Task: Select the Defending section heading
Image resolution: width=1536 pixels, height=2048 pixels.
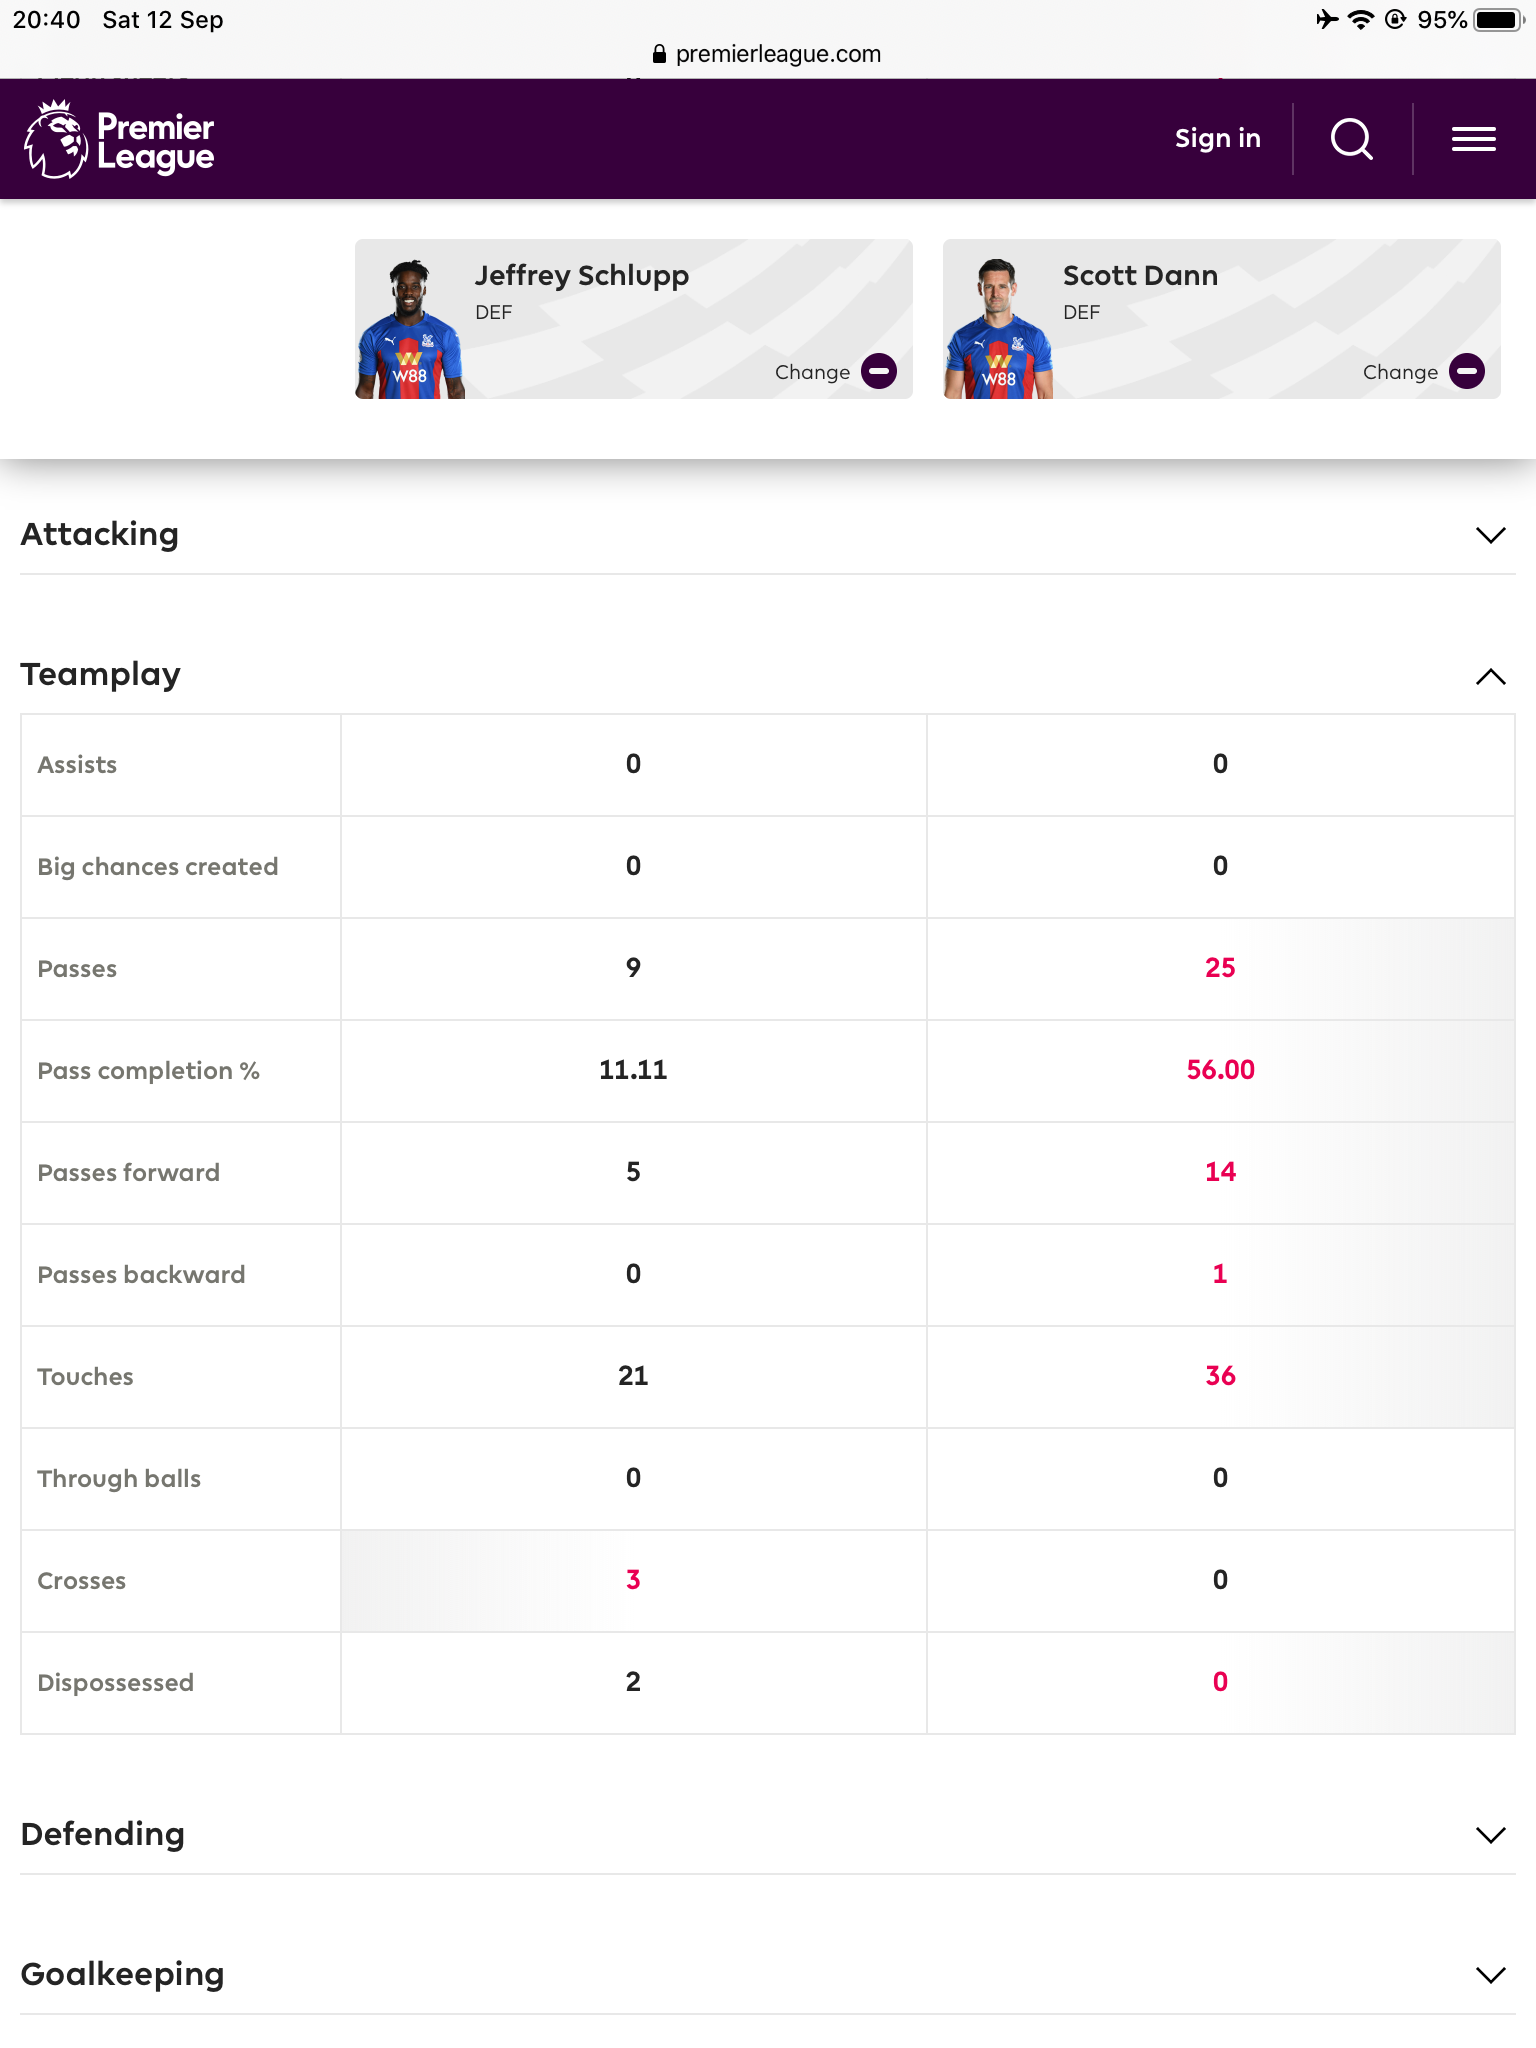Action: 103,1834
